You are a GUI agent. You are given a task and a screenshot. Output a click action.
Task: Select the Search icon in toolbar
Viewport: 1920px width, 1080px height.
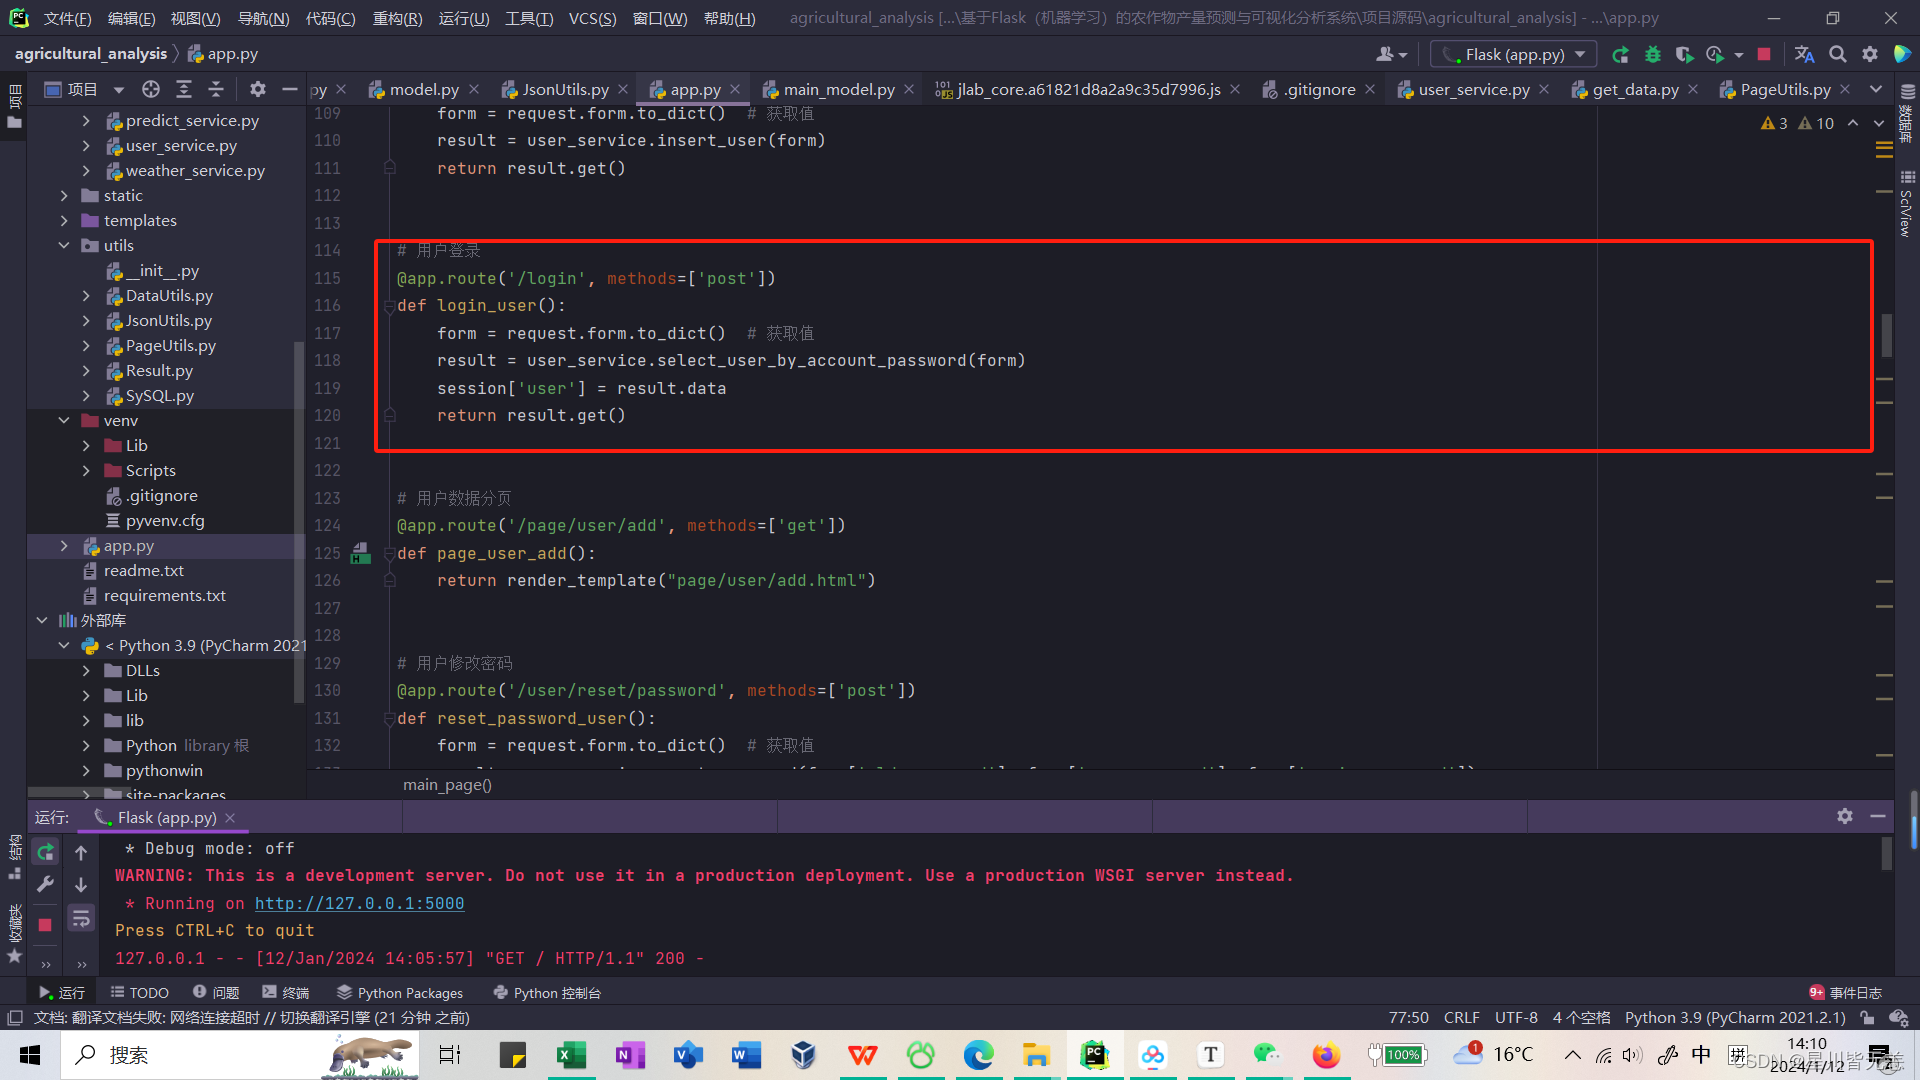point(1836,54)
